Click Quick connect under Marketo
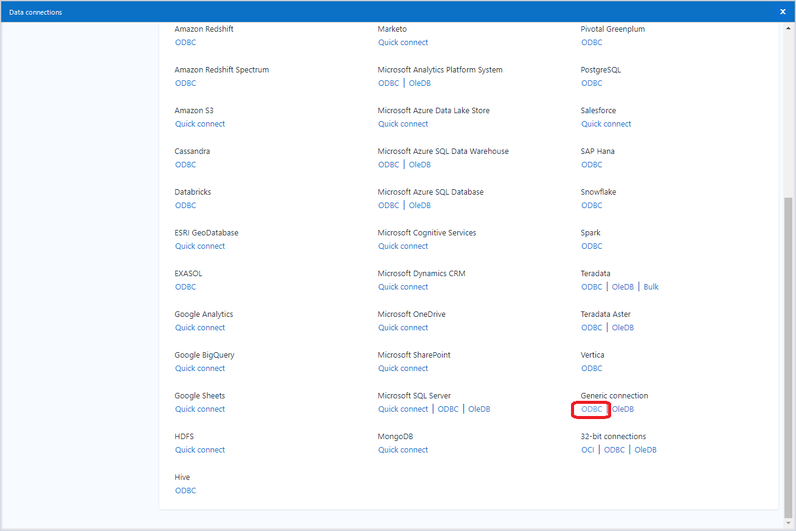 click(403, 43)
